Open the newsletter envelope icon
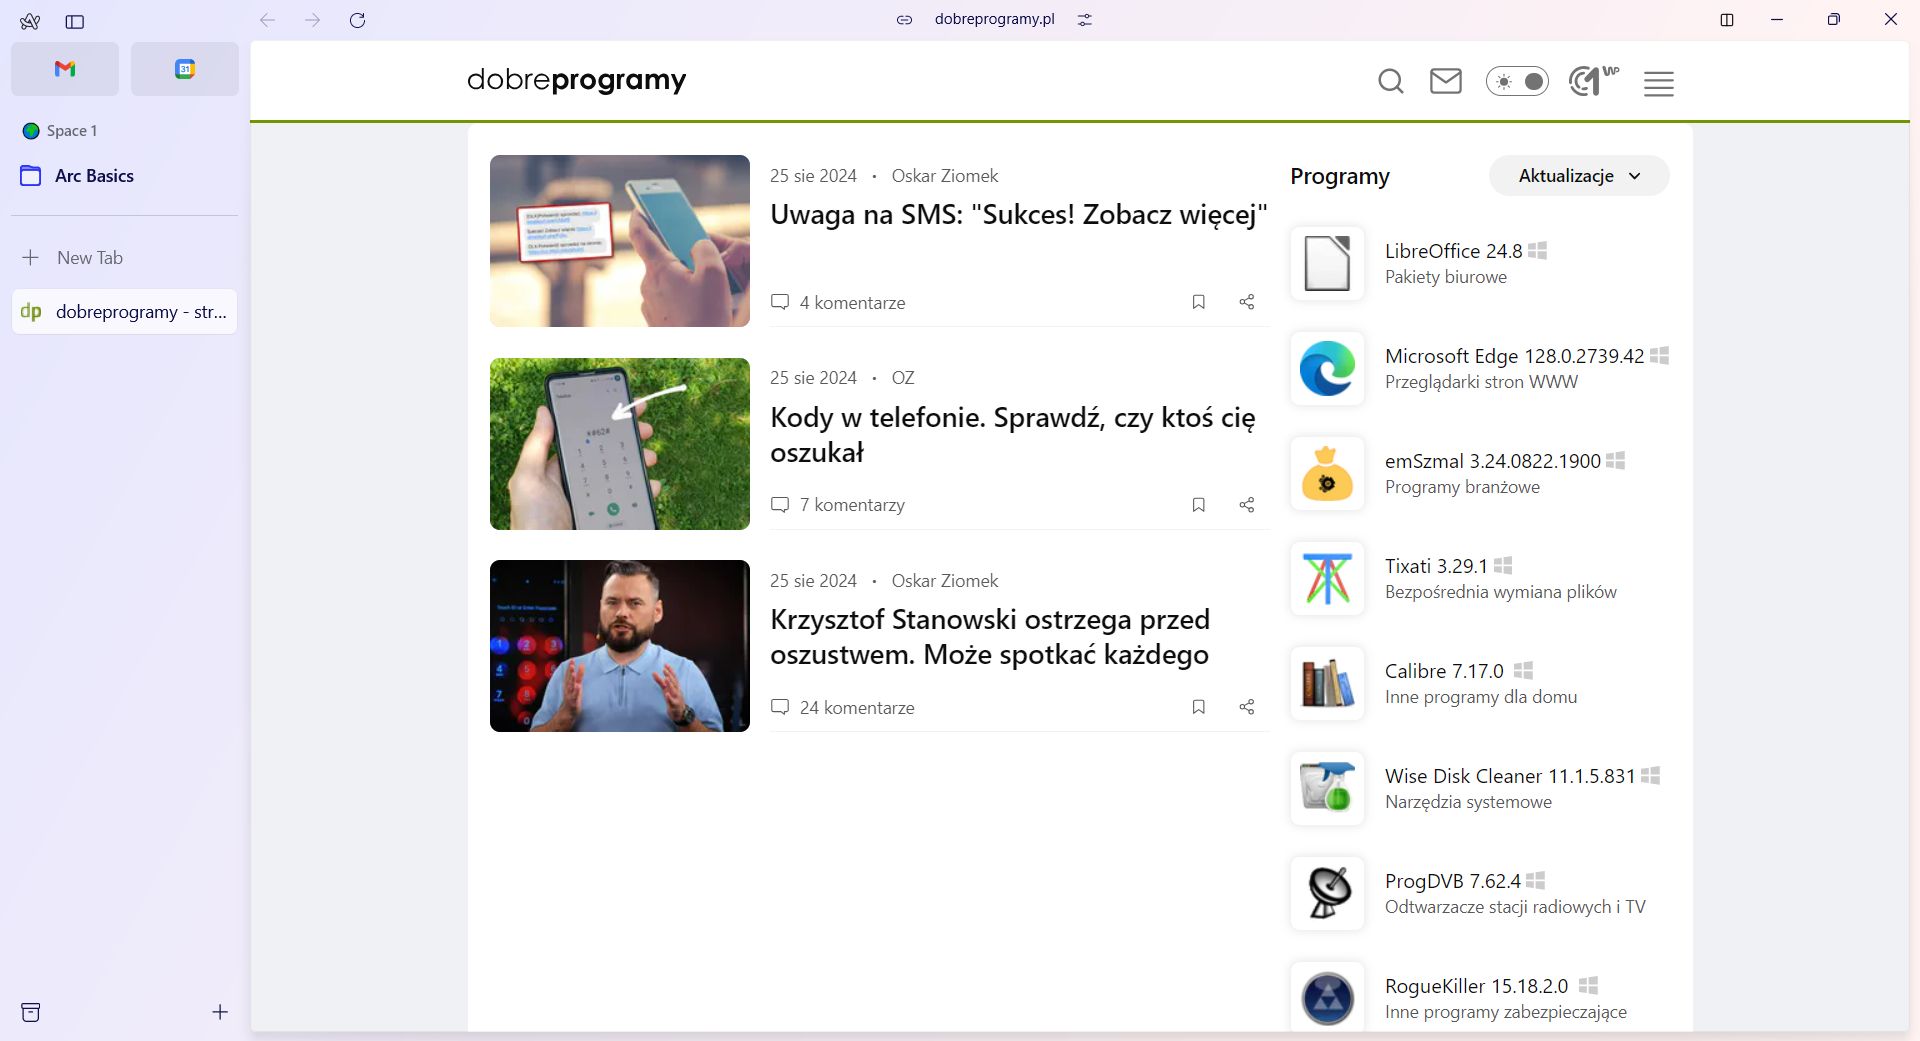The image size is (1920, 1041). (x=1445, y=82)
